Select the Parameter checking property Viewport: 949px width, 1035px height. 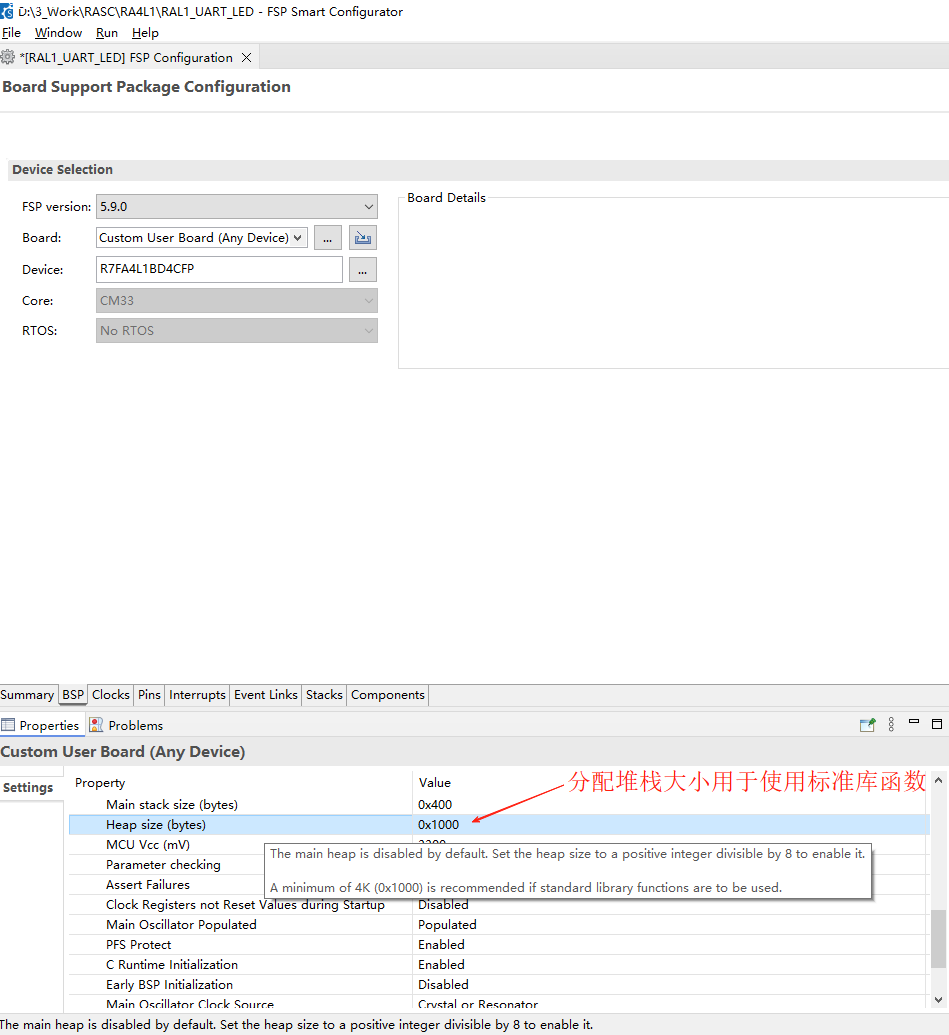pos(164,865)
